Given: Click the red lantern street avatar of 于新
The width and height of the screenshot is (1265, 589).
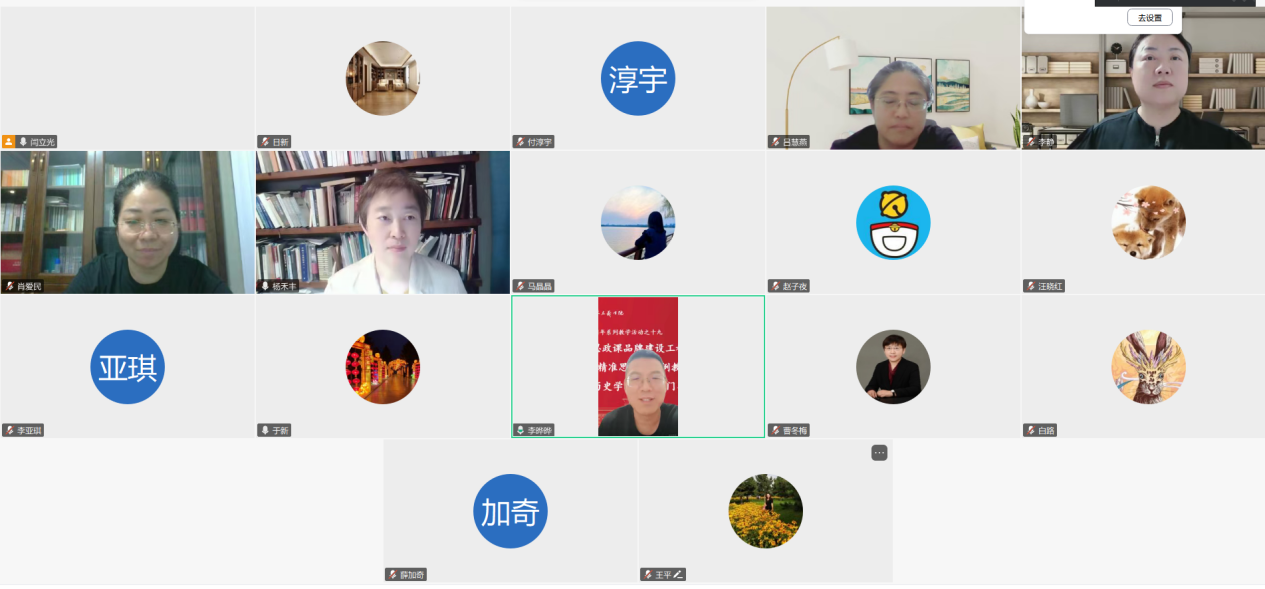Looking at the screenshot, I should (x=383, y=367).
